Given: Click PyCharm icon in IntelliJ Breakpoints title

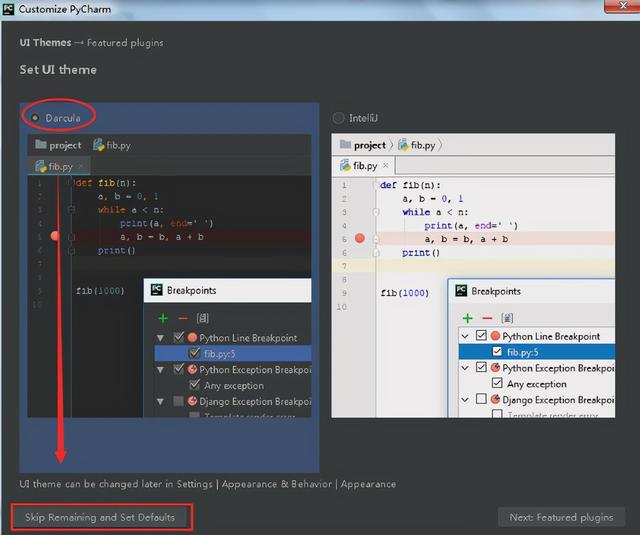Looking at the screenshot, I should (461, 291).
